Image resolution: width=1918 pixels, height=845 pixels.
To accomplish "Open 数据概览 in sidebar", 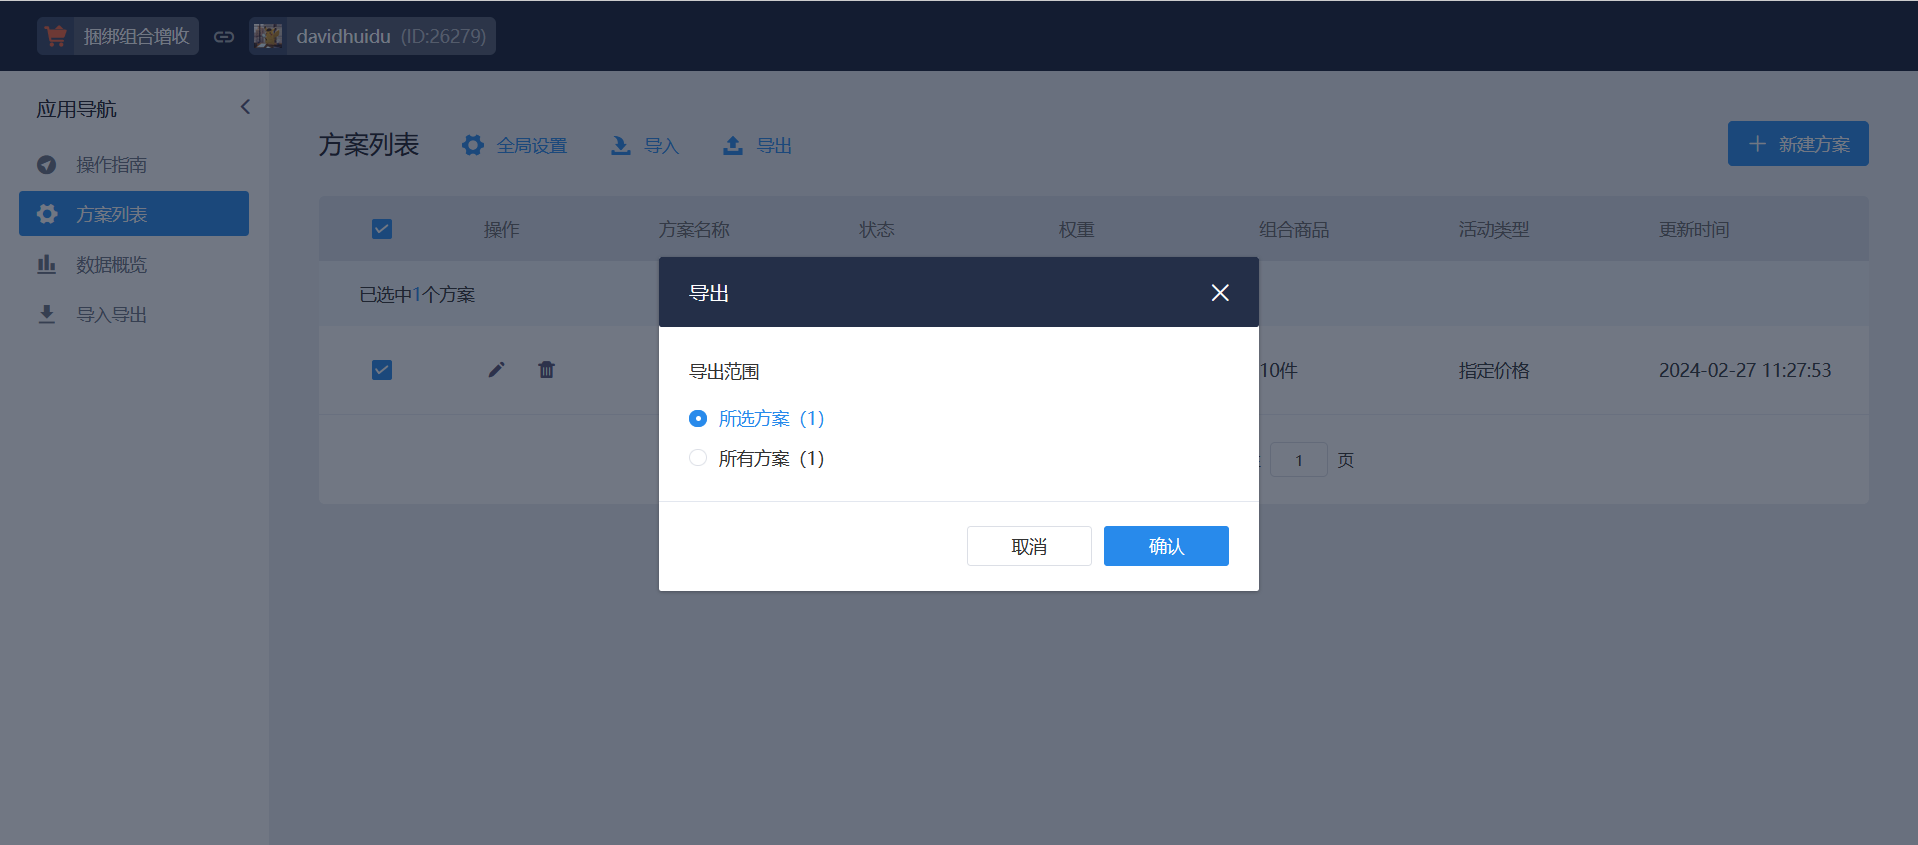I will coord(134,264).
